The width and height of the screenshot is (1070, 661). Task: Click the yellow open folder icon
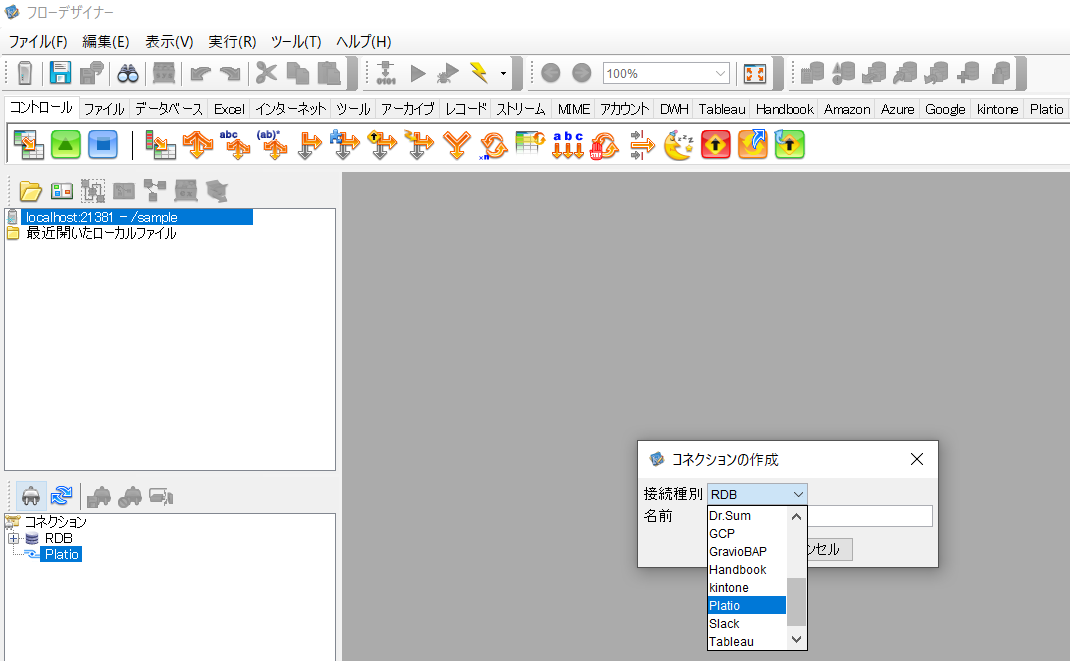pyautogui.click(x=30, y=191)
